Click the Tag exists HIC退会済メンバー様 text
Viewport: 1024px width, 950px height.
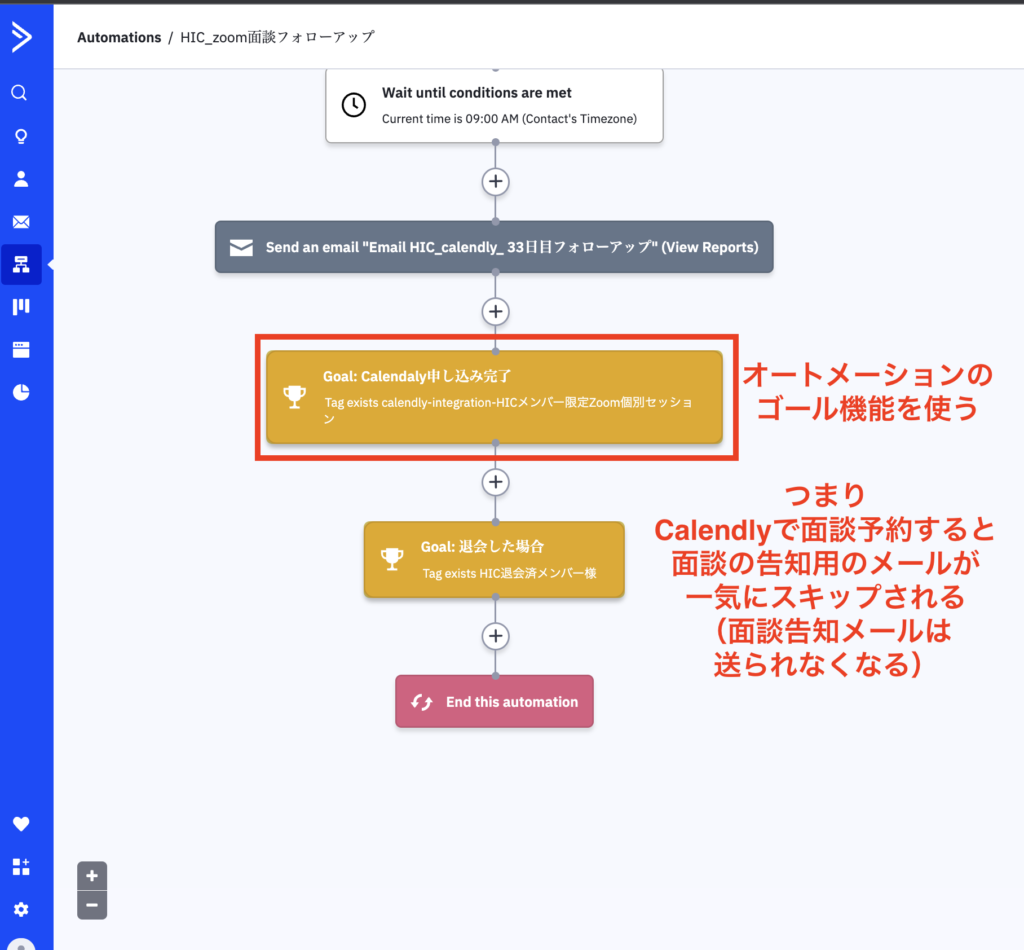tap(509, 573)
